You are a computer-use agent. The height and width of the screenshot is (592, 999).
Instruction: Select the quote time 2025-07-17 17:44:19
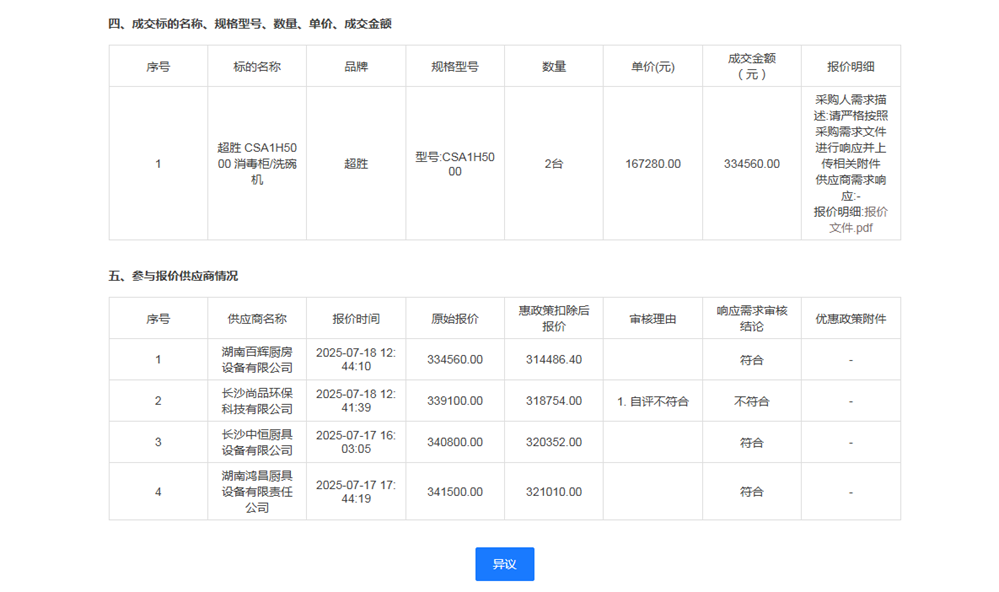click(356, 491)
